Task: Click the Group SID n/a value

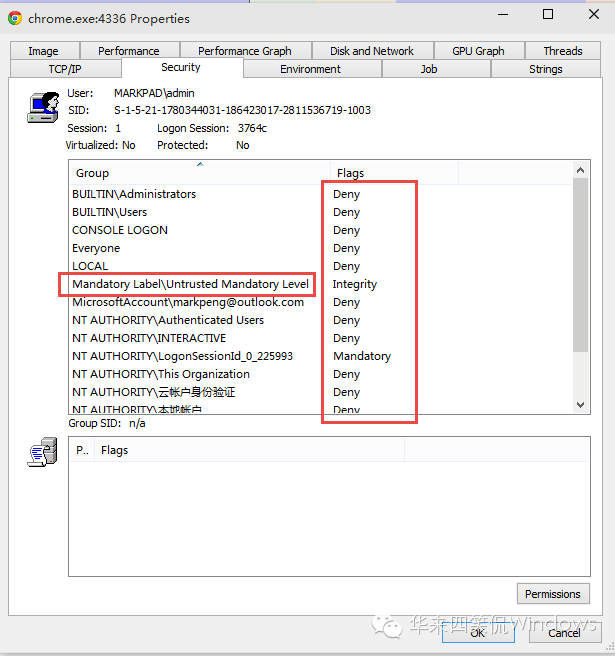Action: 137,423
